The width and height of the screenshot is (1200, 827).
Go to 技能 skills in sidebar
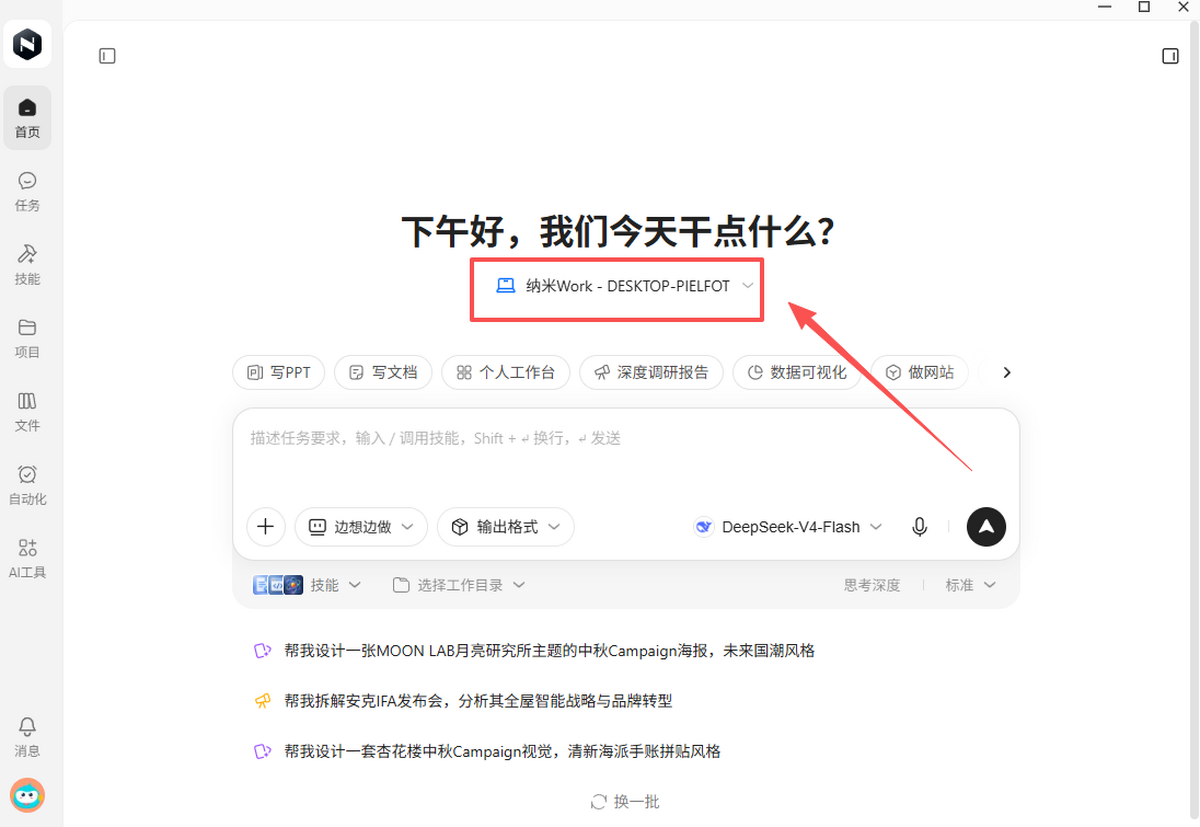[27, 265]
